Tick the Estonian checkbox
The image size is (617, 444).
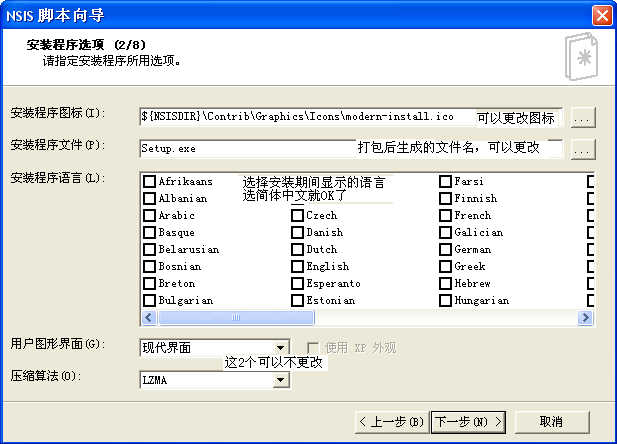coord(297,300)
